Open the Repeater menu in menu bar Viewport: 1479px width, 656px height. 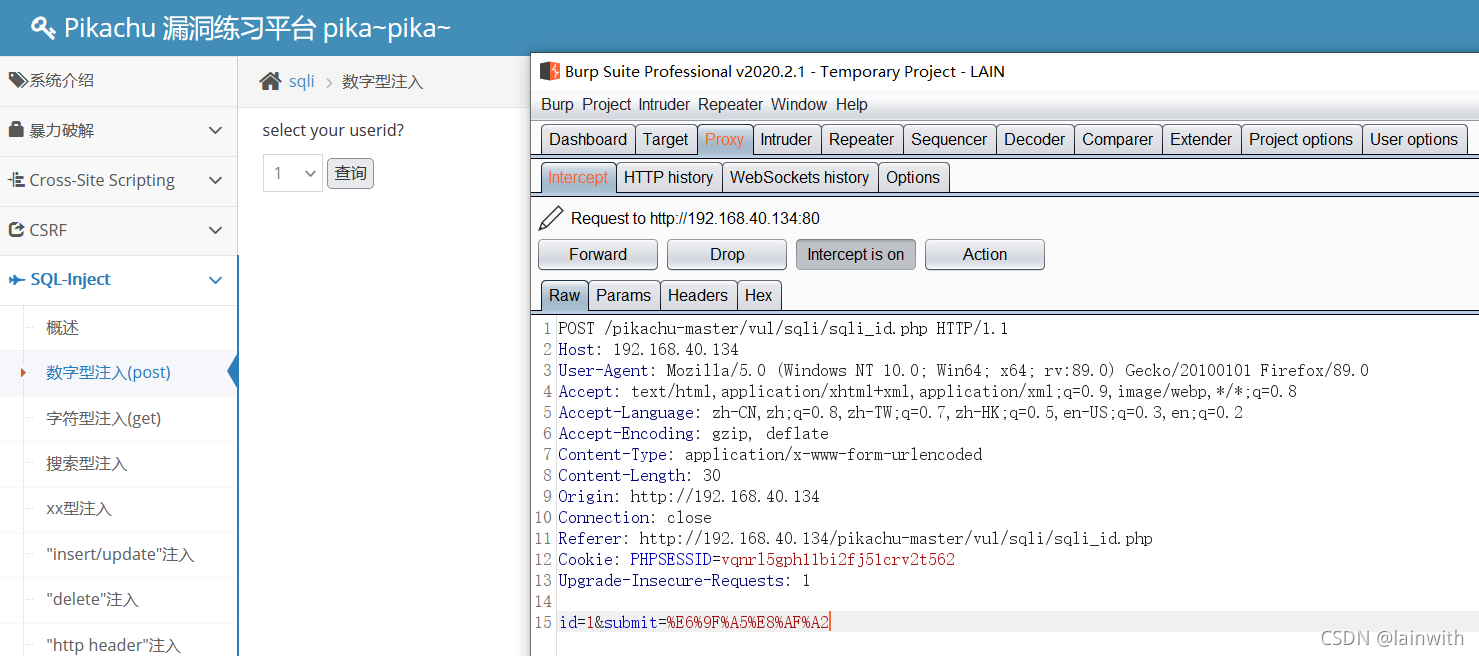click(731, 104)
